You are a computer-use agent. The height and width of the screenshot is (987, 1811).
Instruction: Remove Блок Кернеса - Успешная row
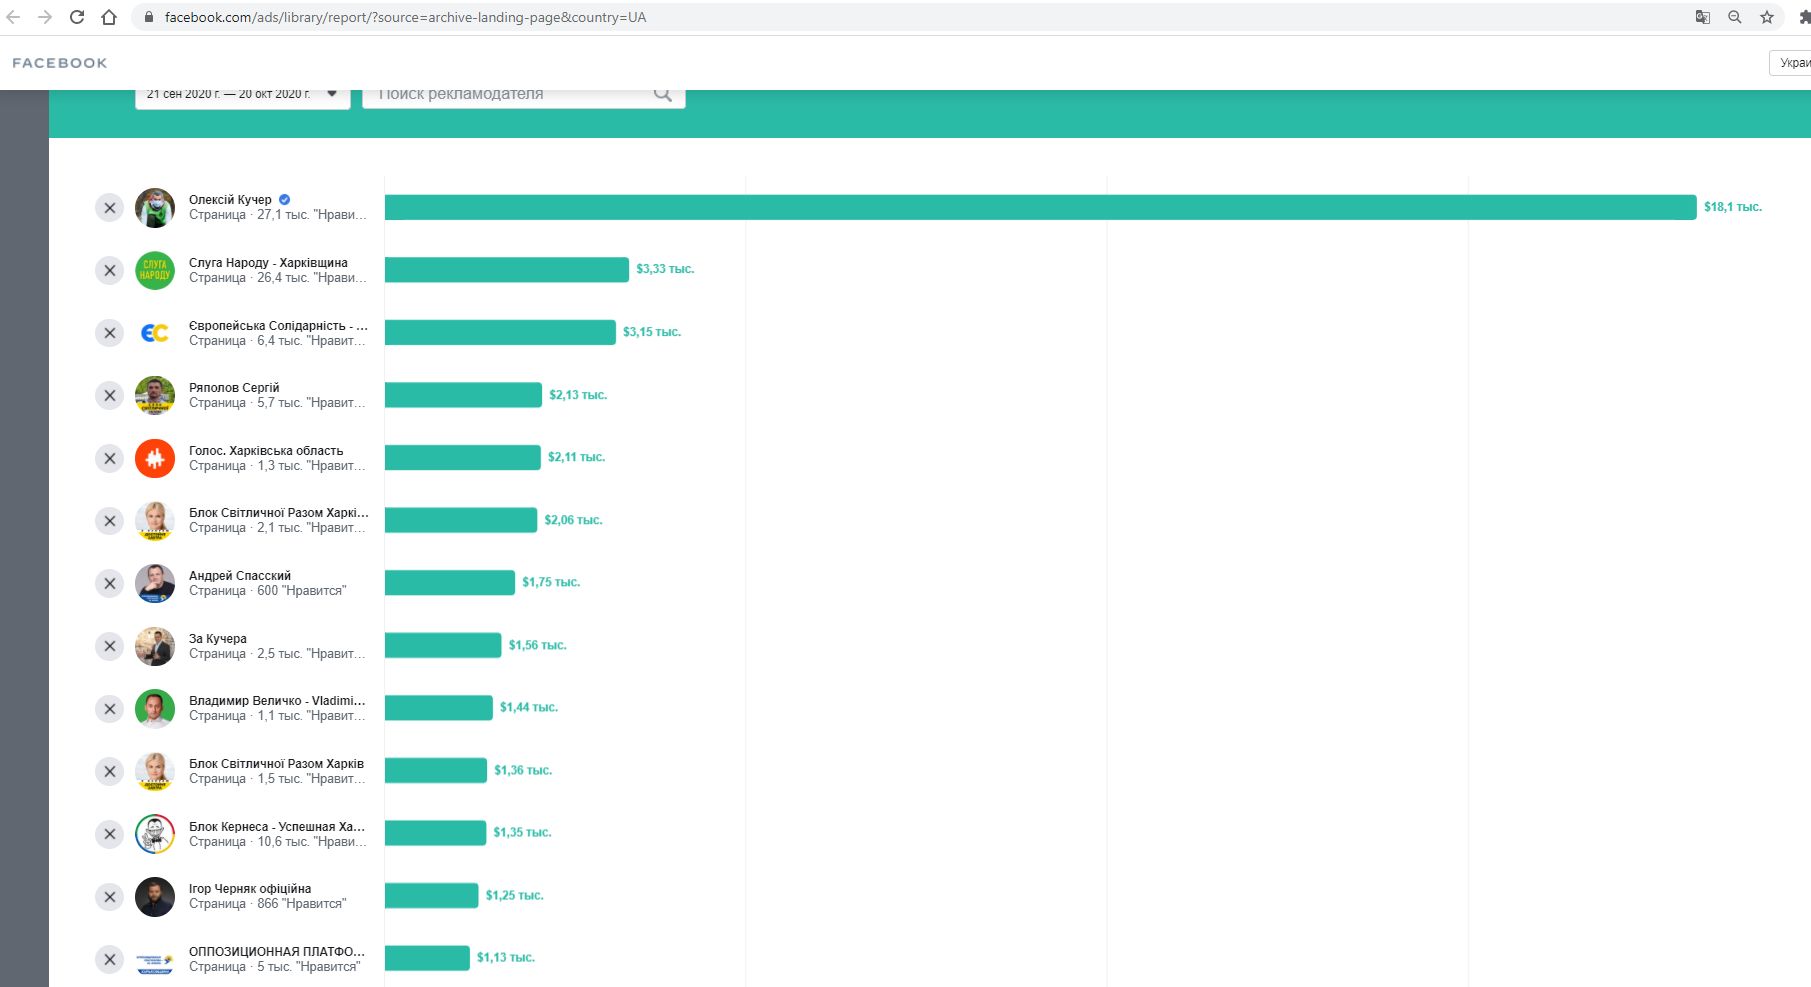click(x=110, y=834)
